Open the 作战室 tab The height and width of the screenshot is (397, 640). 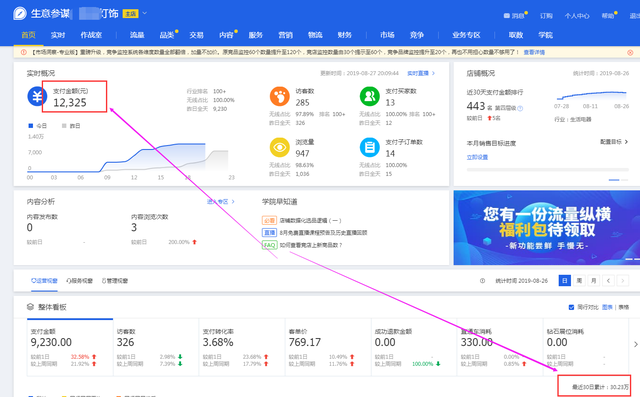tap(91, 35)
